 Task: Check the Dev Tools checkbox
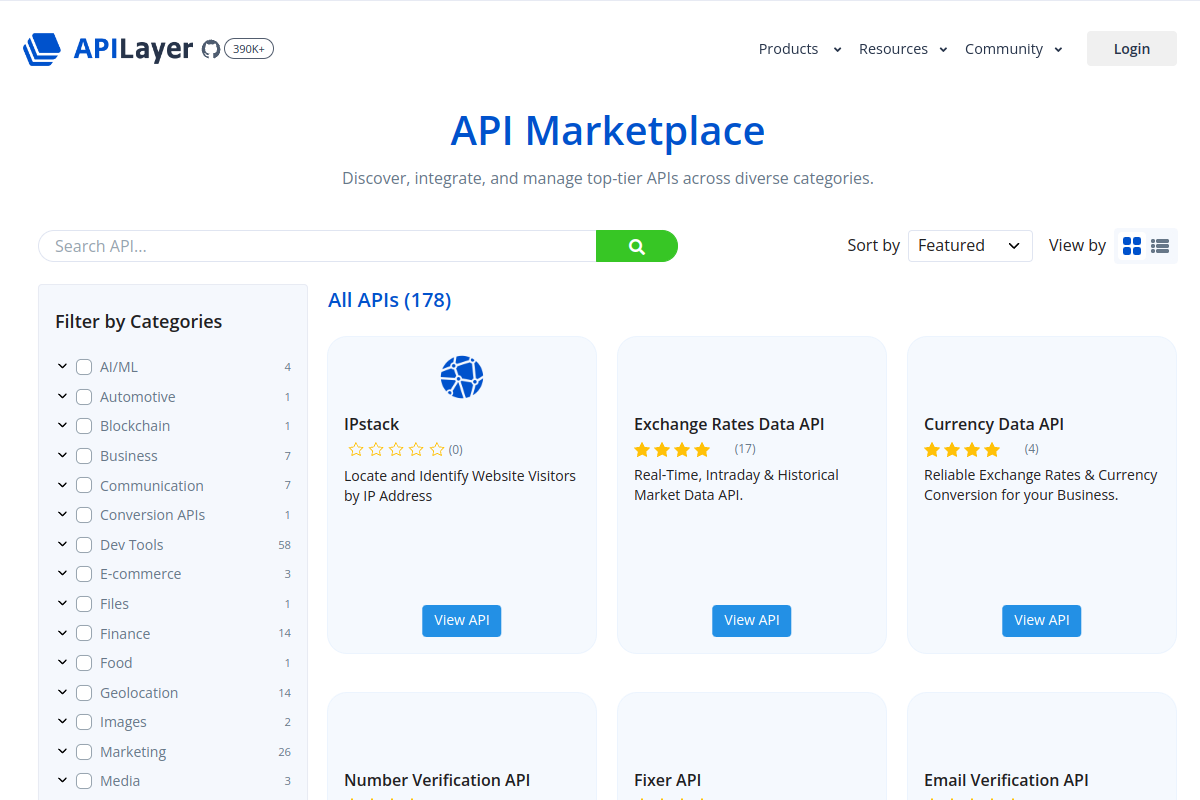(84, 545)
